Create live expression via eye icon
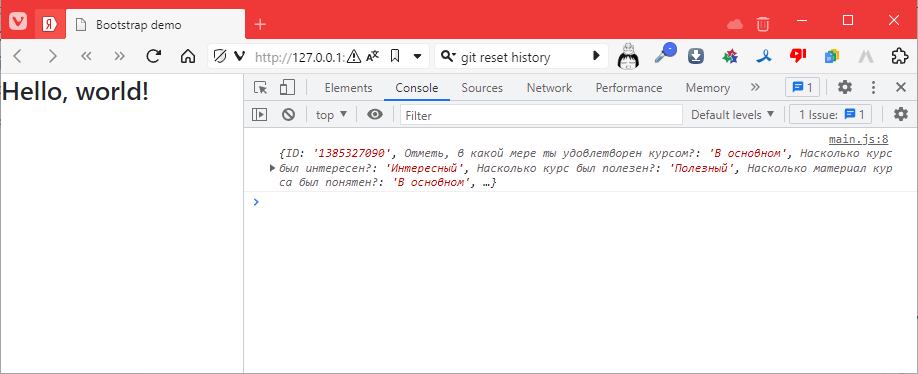918x374 pixels. [x=375, y=115]
